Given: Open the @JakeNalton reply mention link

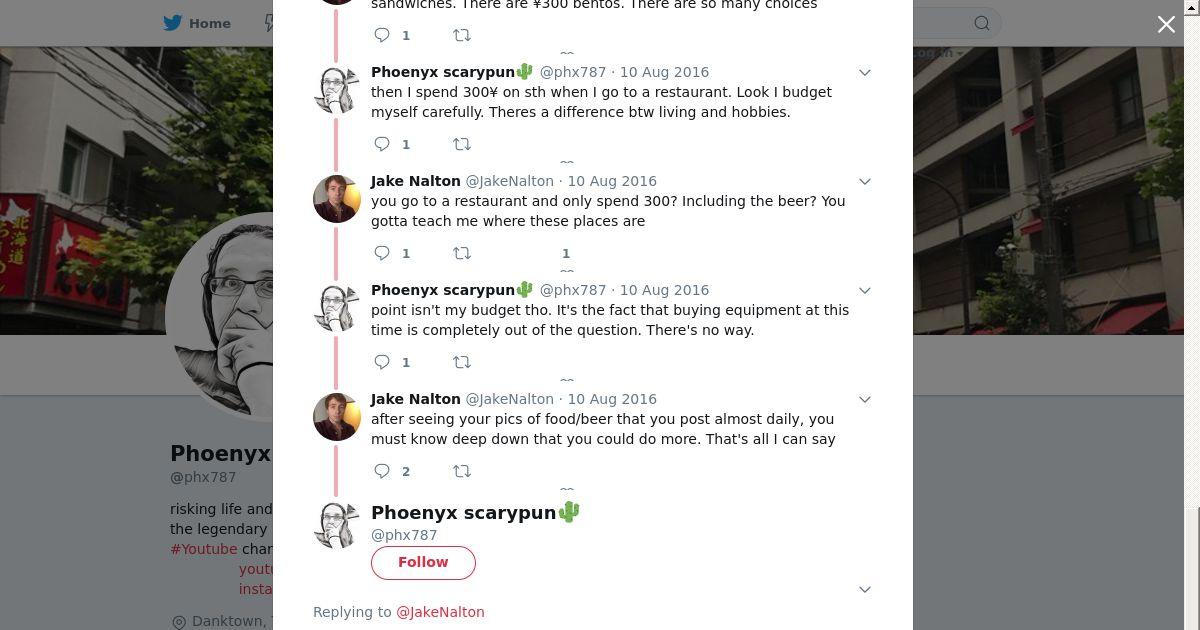Looking at the screenshot, I should pyautogui.click(x=440, y=612).
